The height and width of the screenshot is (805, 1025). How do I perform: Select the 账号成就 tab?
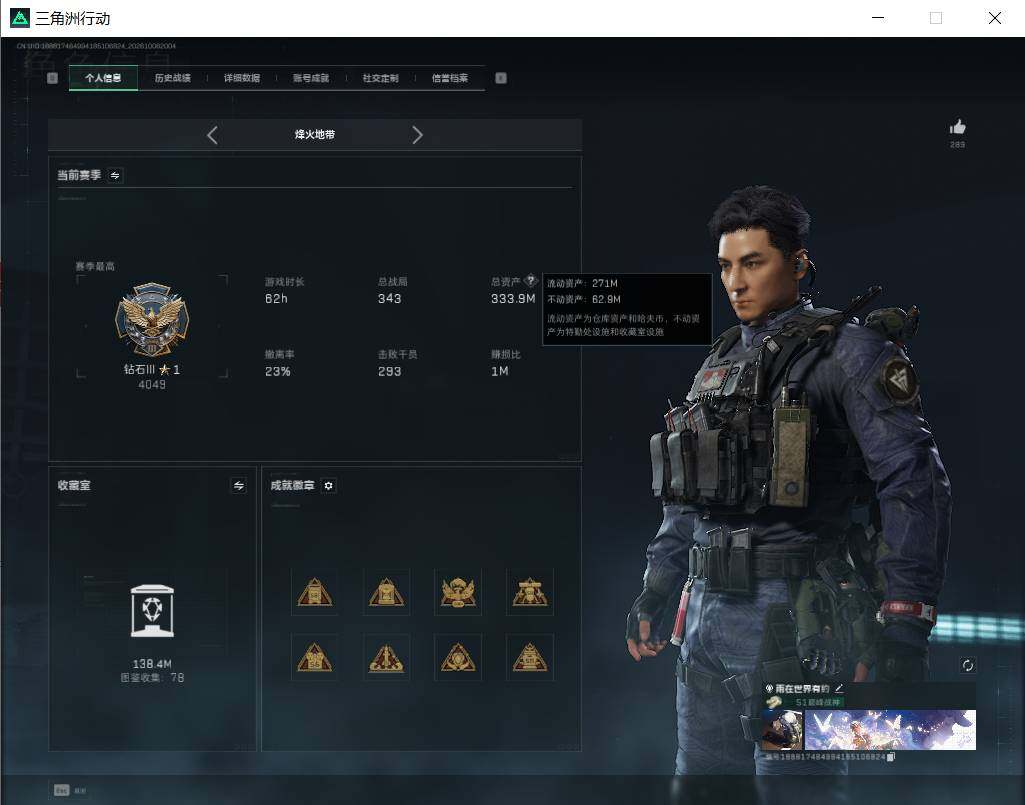pyautogui.click(x=311, y=78)
